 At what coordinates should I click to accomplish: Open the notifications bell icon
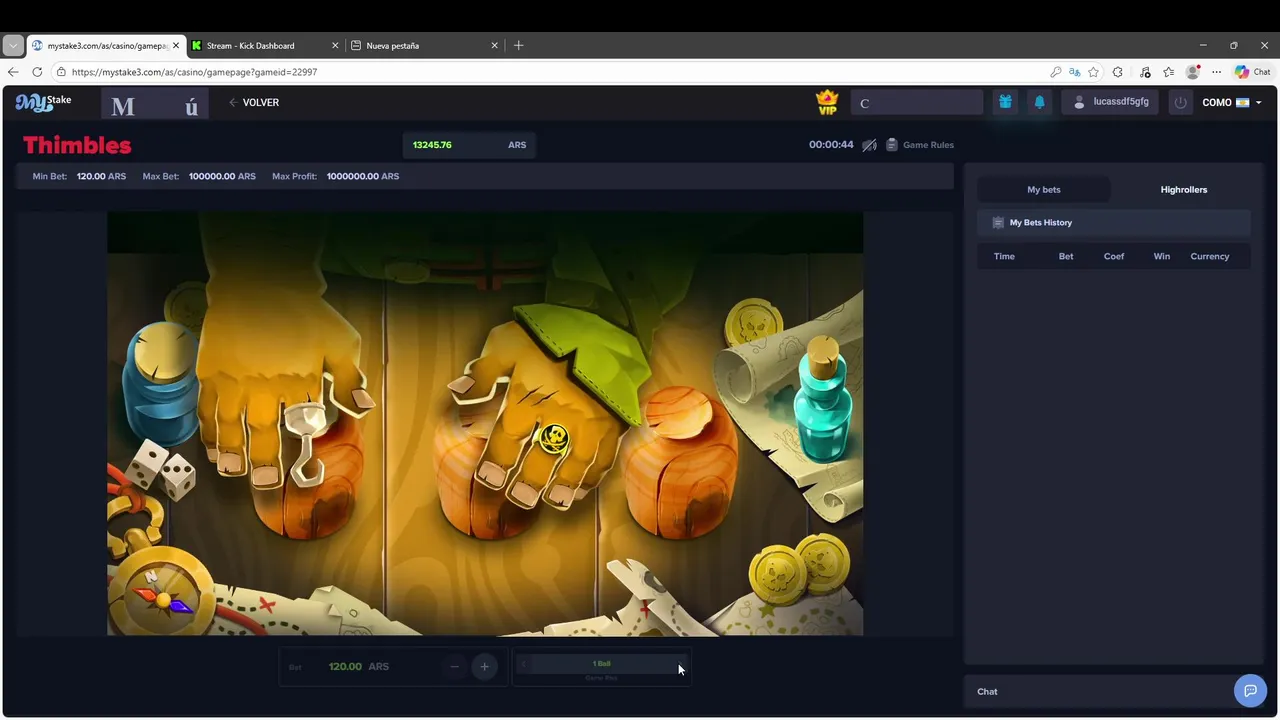(x=1040, y=102)
